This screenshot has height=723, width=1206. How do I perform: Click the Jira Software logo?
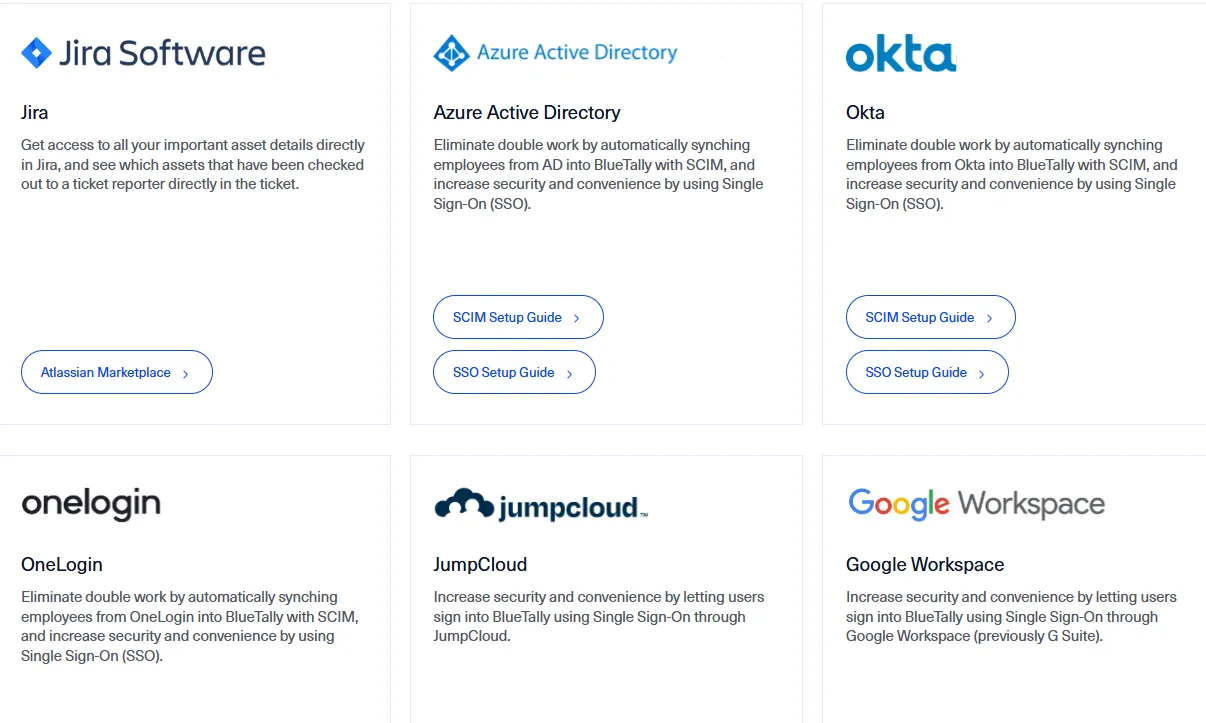click(143, 53)
